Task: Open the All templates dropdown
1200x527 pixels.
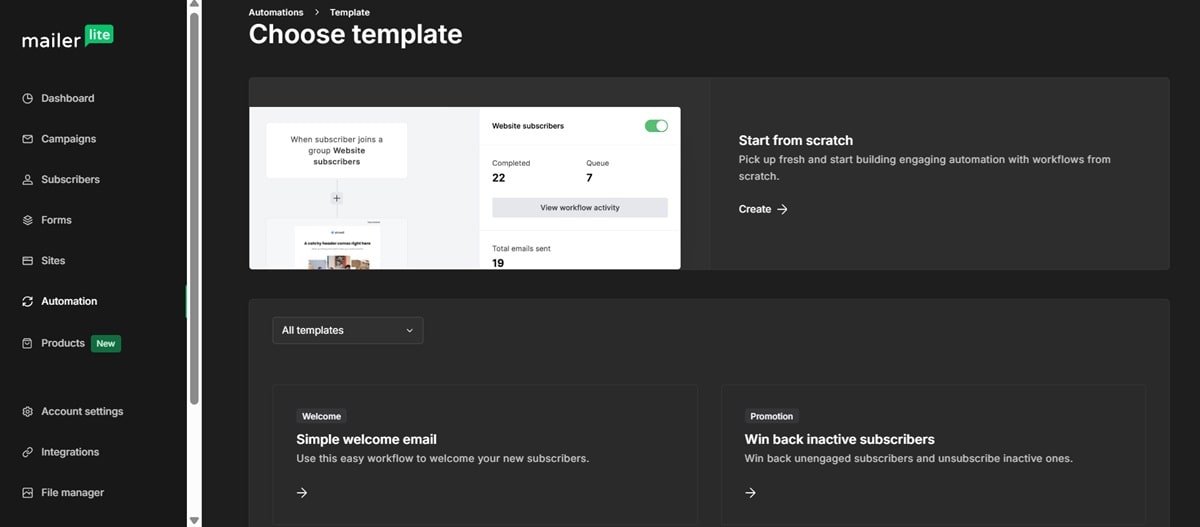Action: 347,330
